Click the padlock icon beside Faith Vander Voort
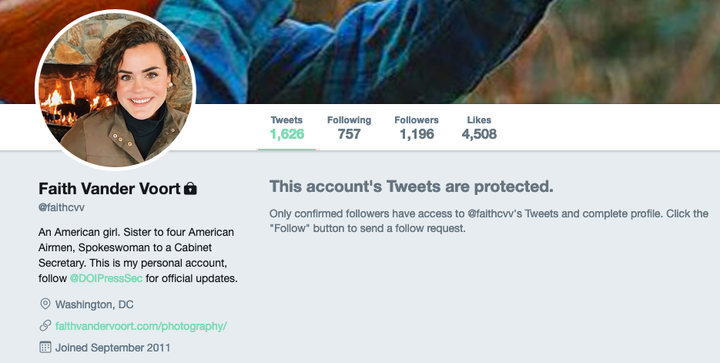 click(x=190, y=188)
